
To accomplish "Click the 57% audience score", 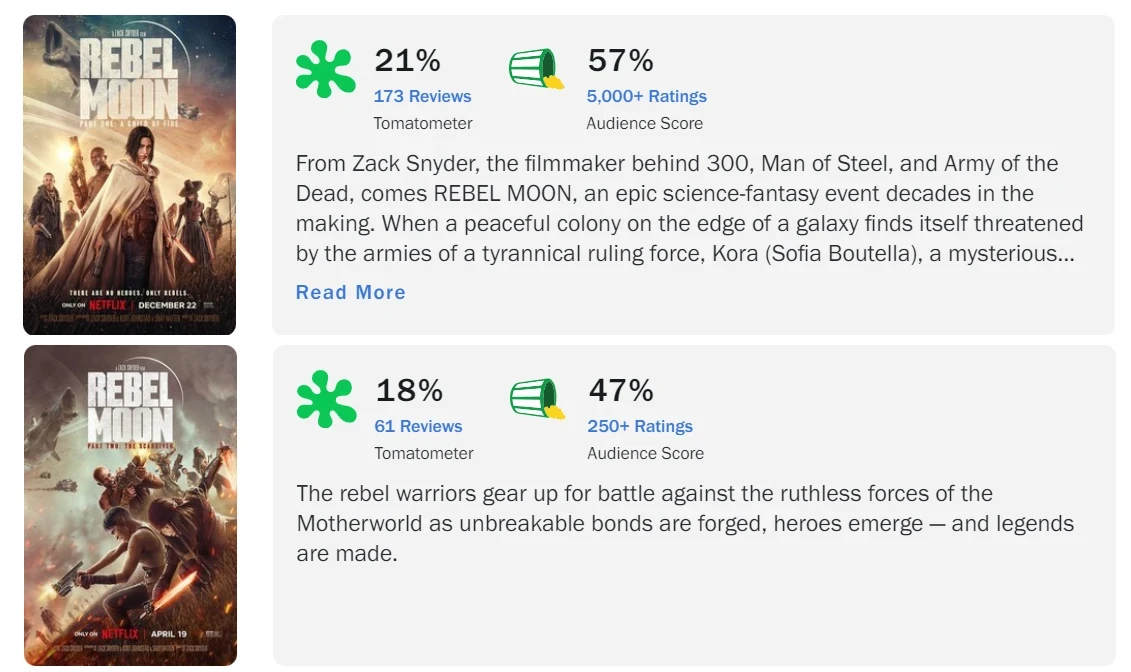I will [x=620, y=61].
